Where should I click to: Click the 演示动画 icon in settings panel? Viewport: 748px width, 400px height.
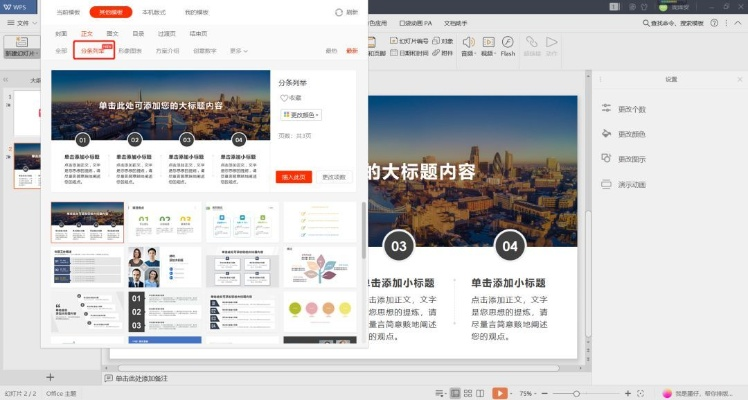click(607, 184)
